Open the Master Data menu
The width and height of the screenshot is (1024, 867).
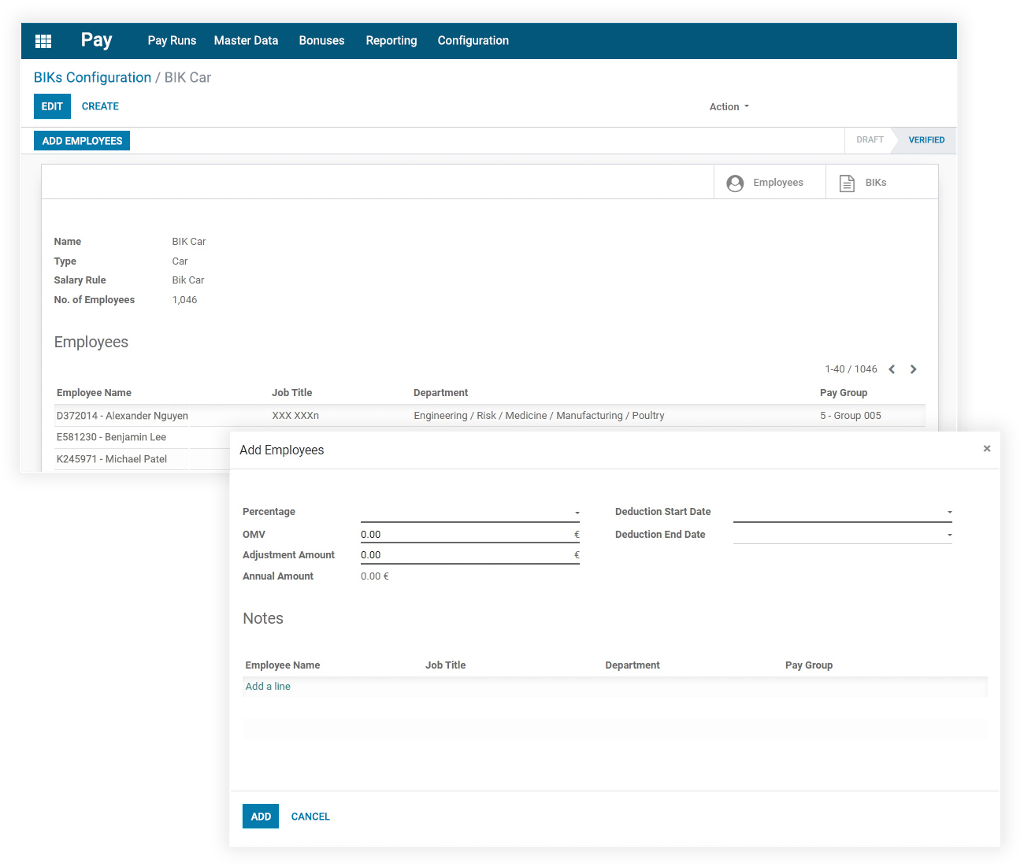246,40
